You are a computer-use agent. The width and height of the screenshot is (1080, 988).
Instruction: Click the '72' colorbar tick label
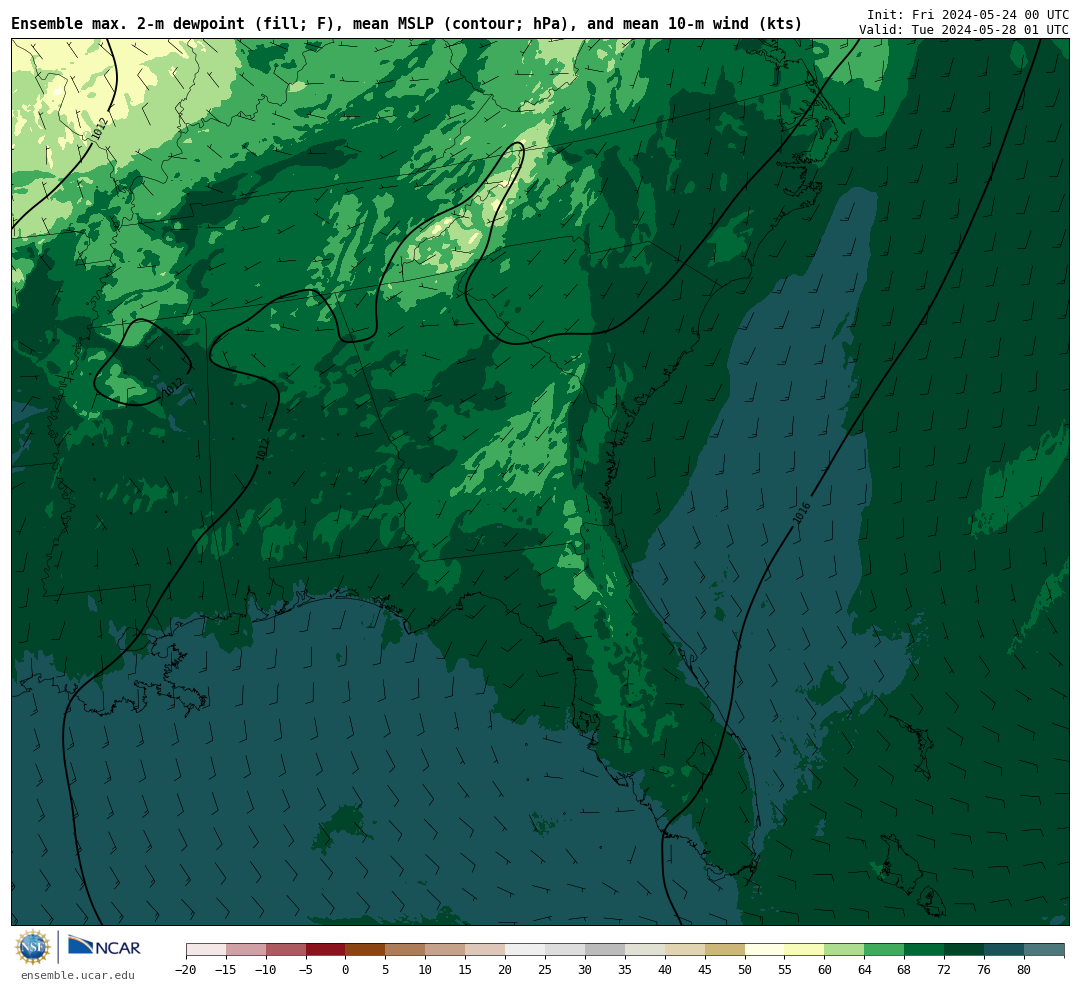coord(945,970)
